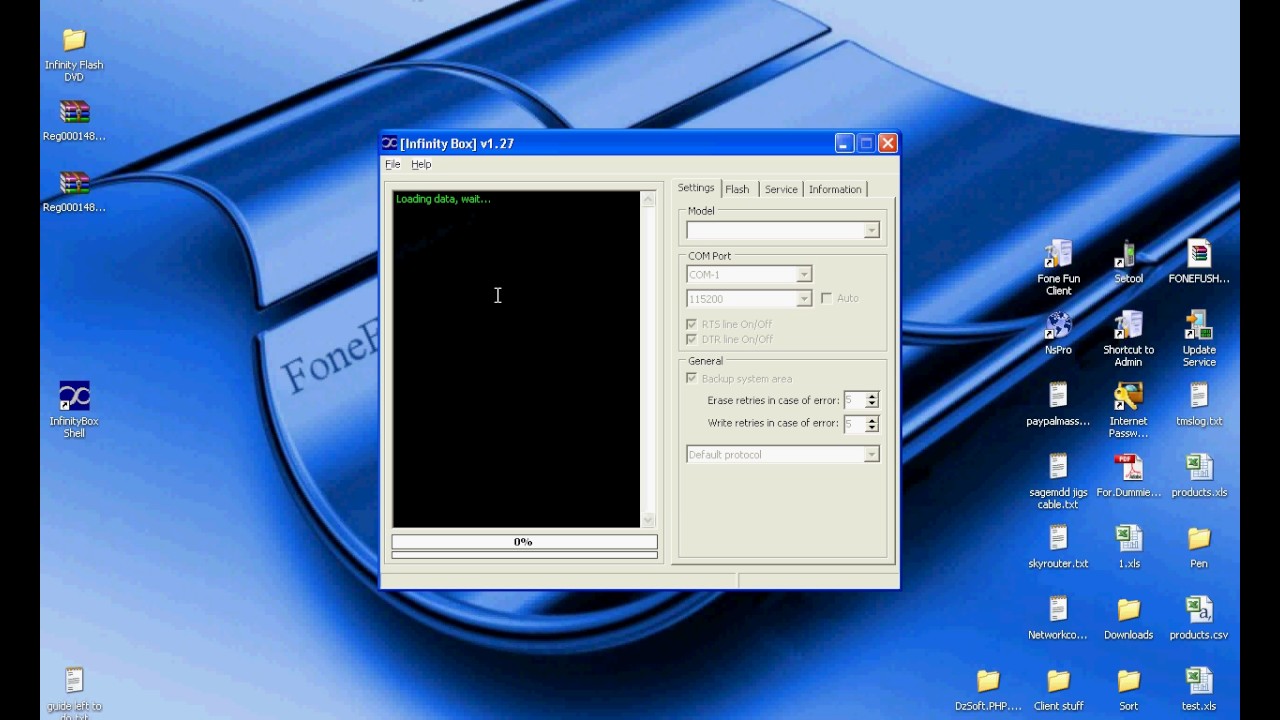Click the Infinity Box title bar logo
Image resolution: width=1280 pixels, height=720 pixels.
click(390, 143)
